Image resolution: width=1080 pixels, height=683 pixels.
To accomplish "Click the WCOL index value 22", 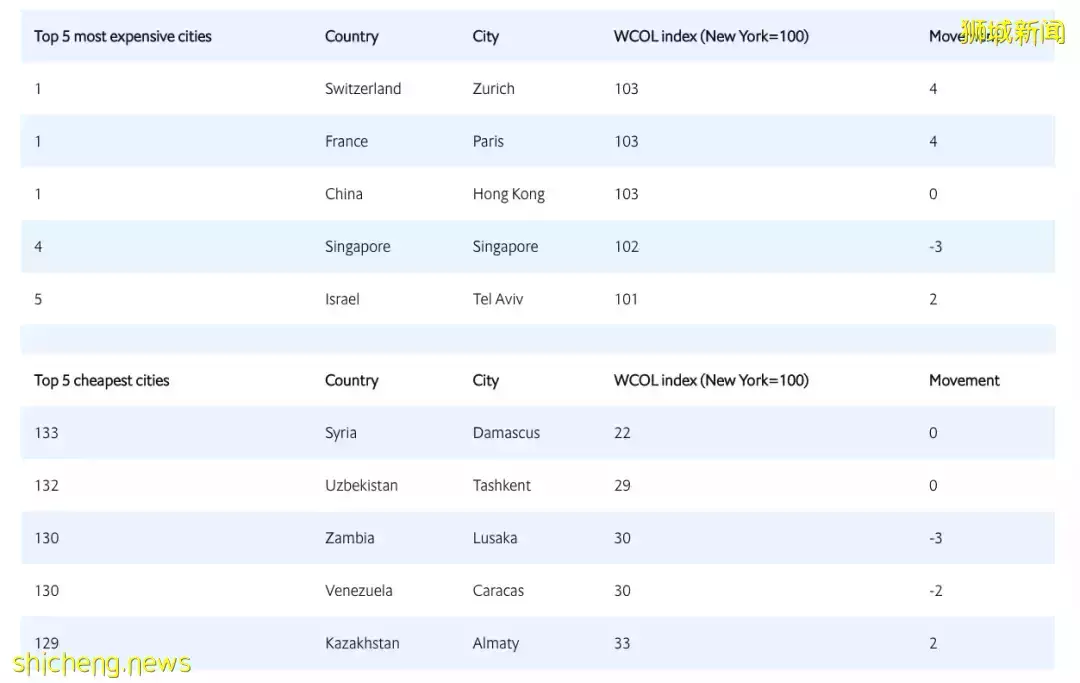I will (x=622, y=433).
